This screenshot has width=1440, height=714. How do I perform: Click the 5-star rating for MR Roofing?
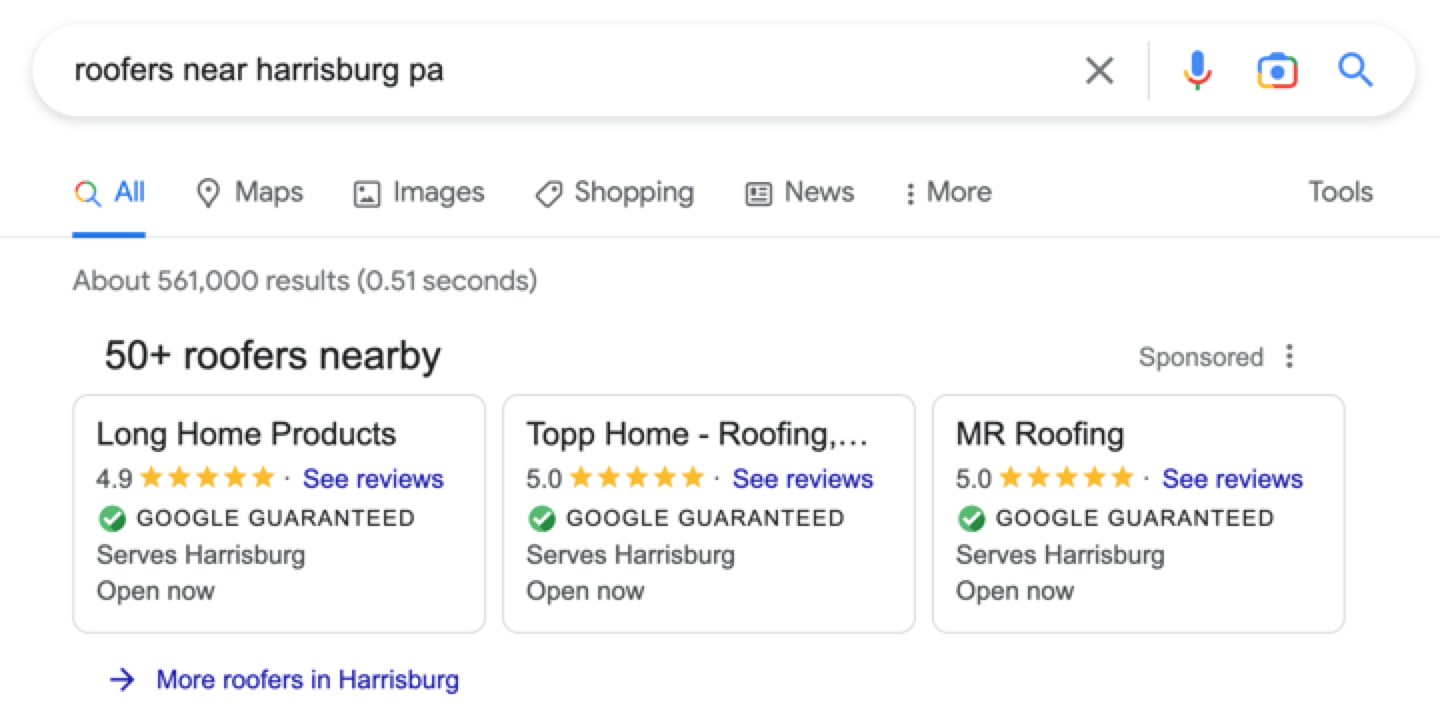[x=1065, y=478]
